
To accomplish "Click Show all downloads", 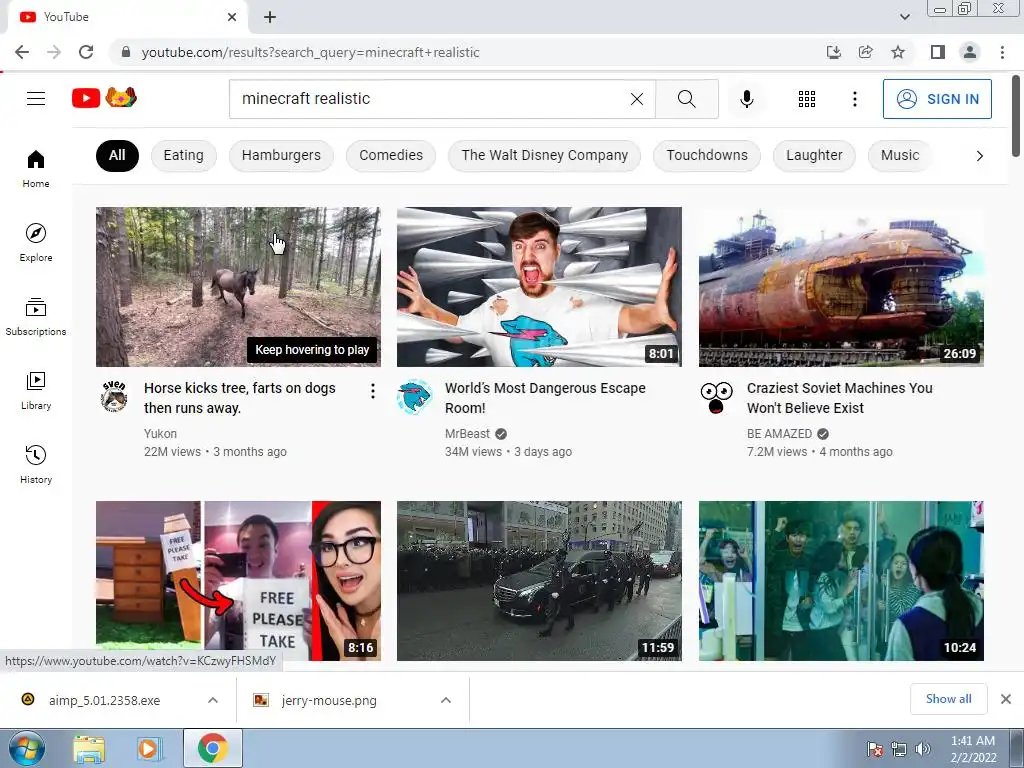I will pyautogui.click(x=948, y=699).
